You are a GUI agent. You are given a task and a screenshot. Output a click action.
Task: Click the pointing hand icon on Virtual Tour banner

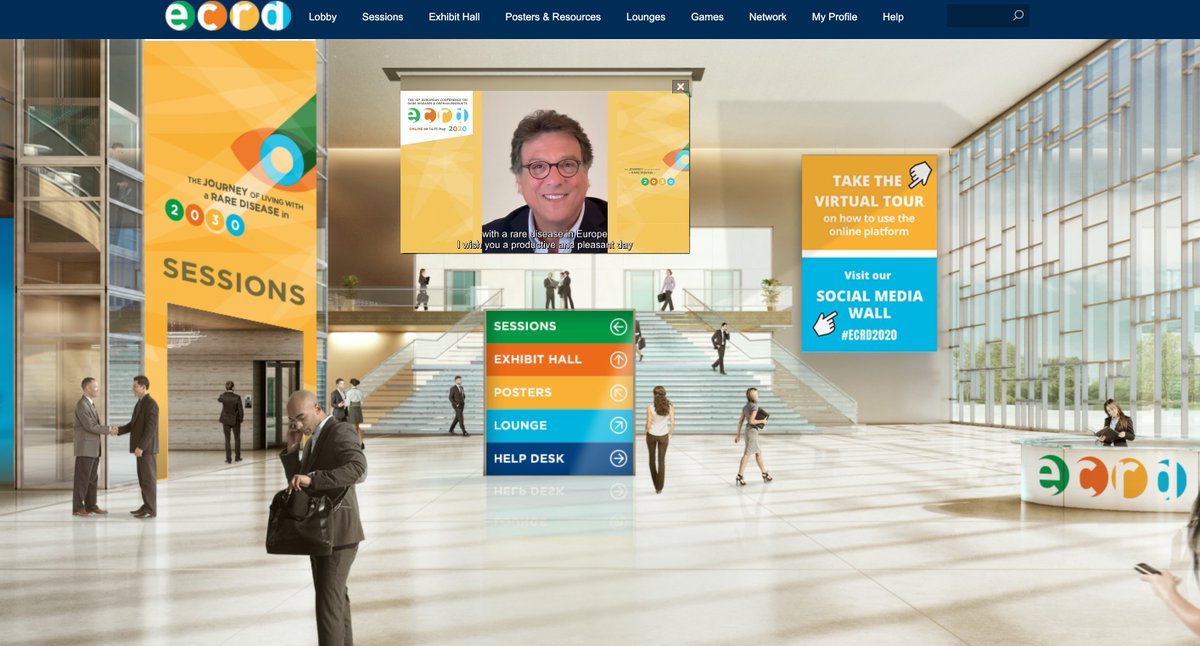(x=918, y=176)
